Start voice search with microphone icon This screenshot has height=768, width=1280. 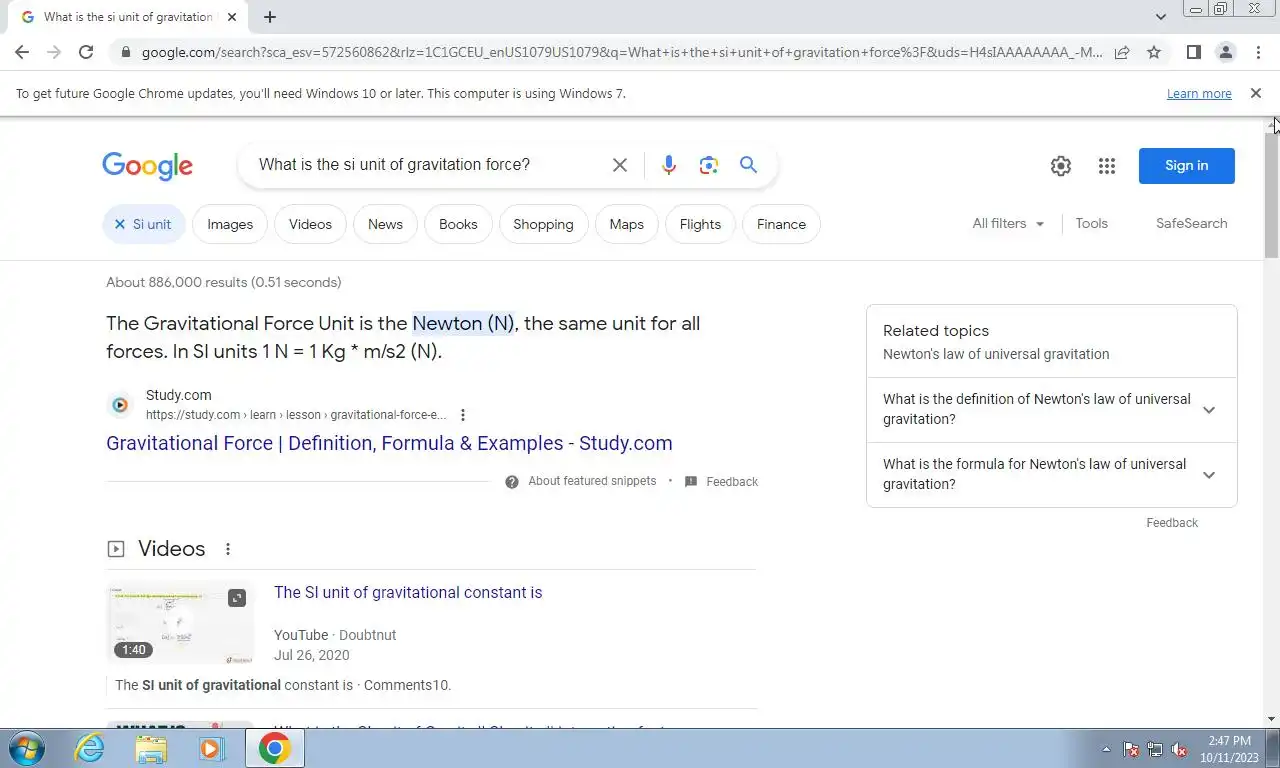(x=669, y=165)
